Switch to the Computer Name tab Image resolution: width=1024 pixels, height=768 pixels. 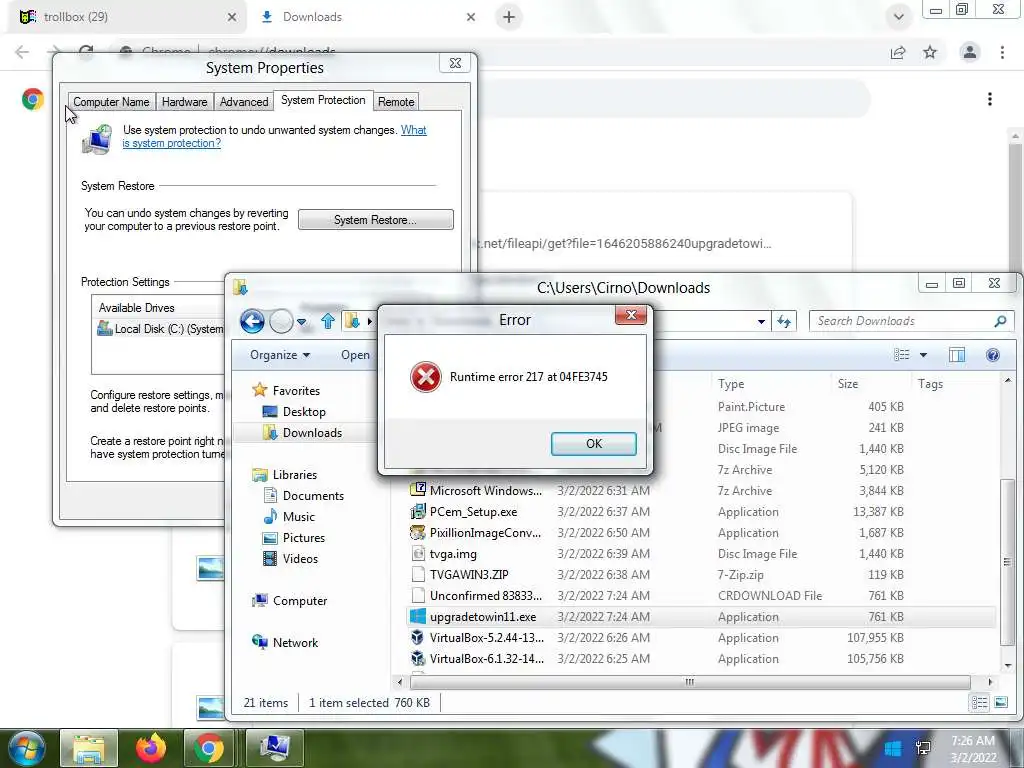click(x=111, y=102)
